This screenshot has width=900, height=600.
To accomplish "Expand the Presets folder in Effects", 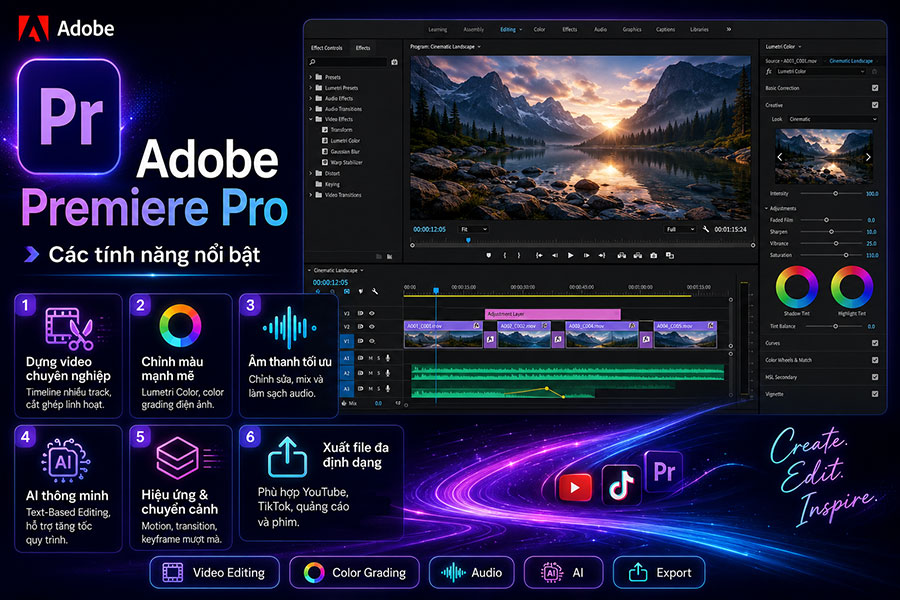I will point(311,77).
